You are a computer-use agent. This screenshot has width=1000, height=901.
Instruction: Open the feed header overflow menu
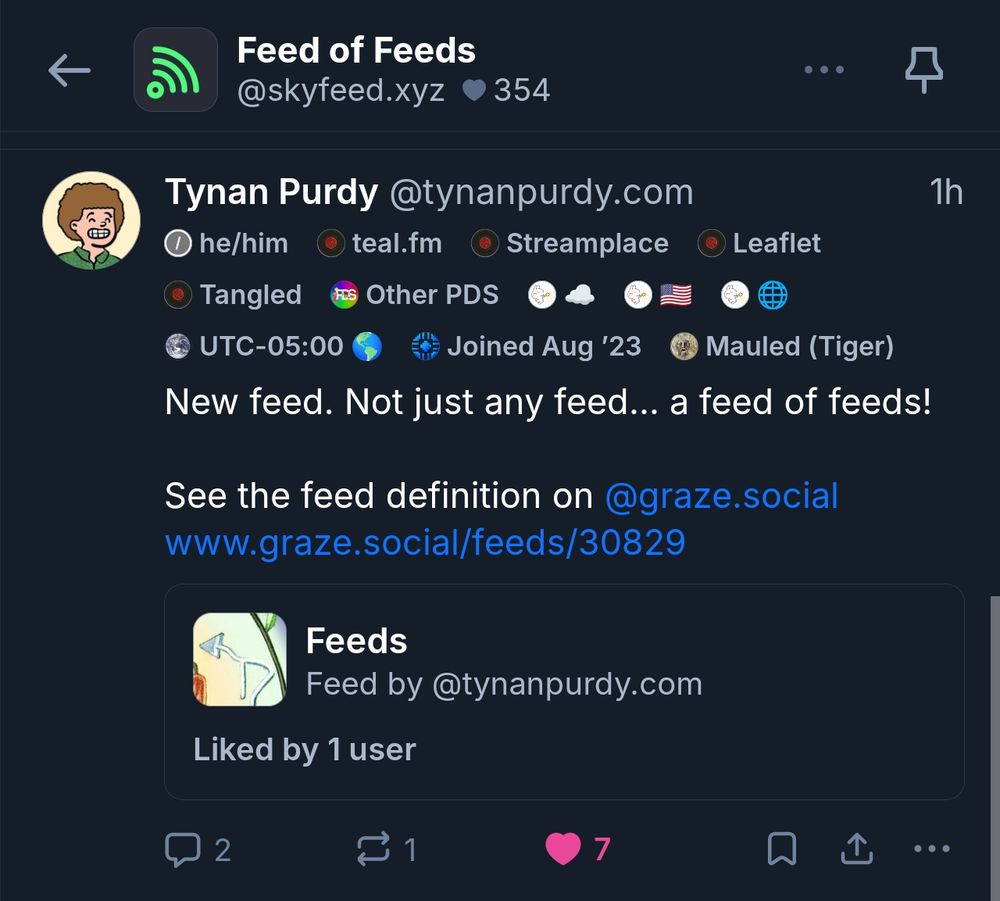[824, 69]
